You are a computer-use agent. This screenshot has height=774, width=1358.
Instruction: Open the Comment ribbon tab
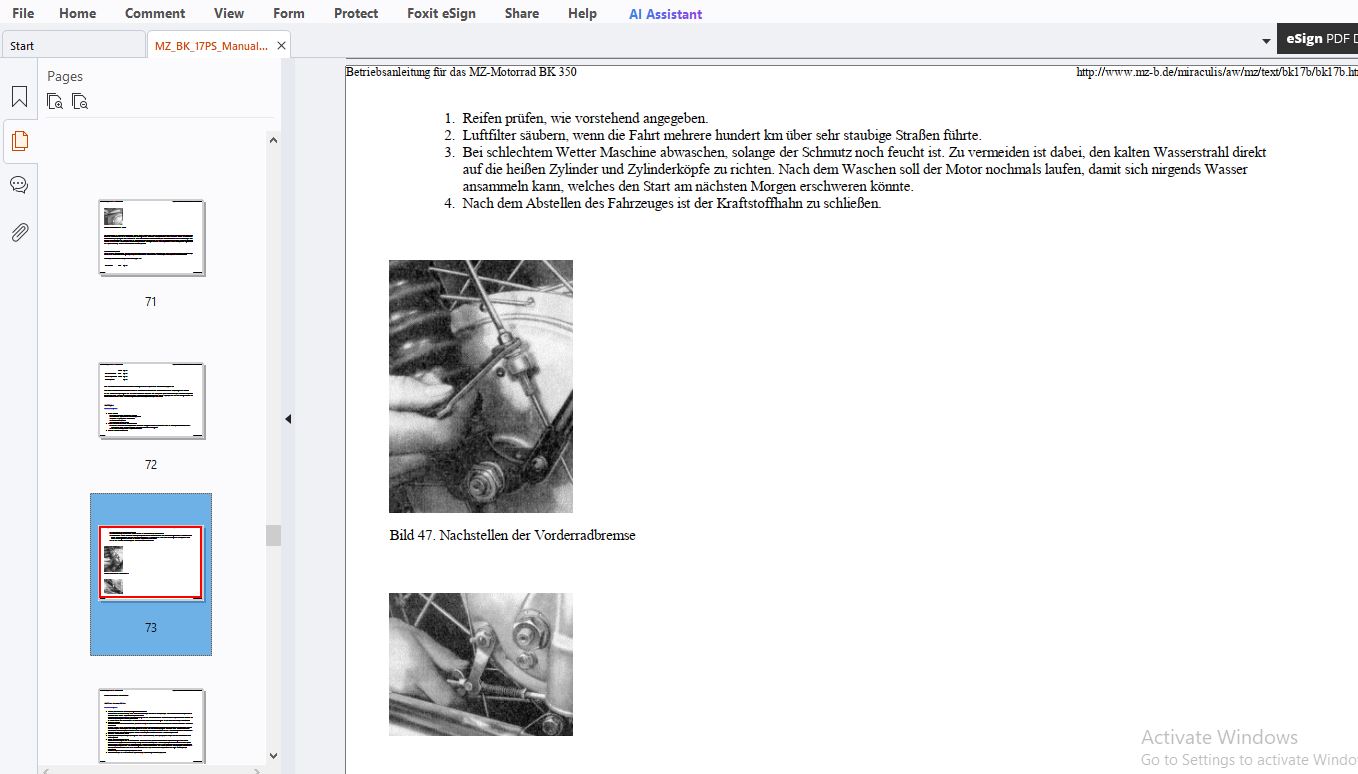pos(155,13)
